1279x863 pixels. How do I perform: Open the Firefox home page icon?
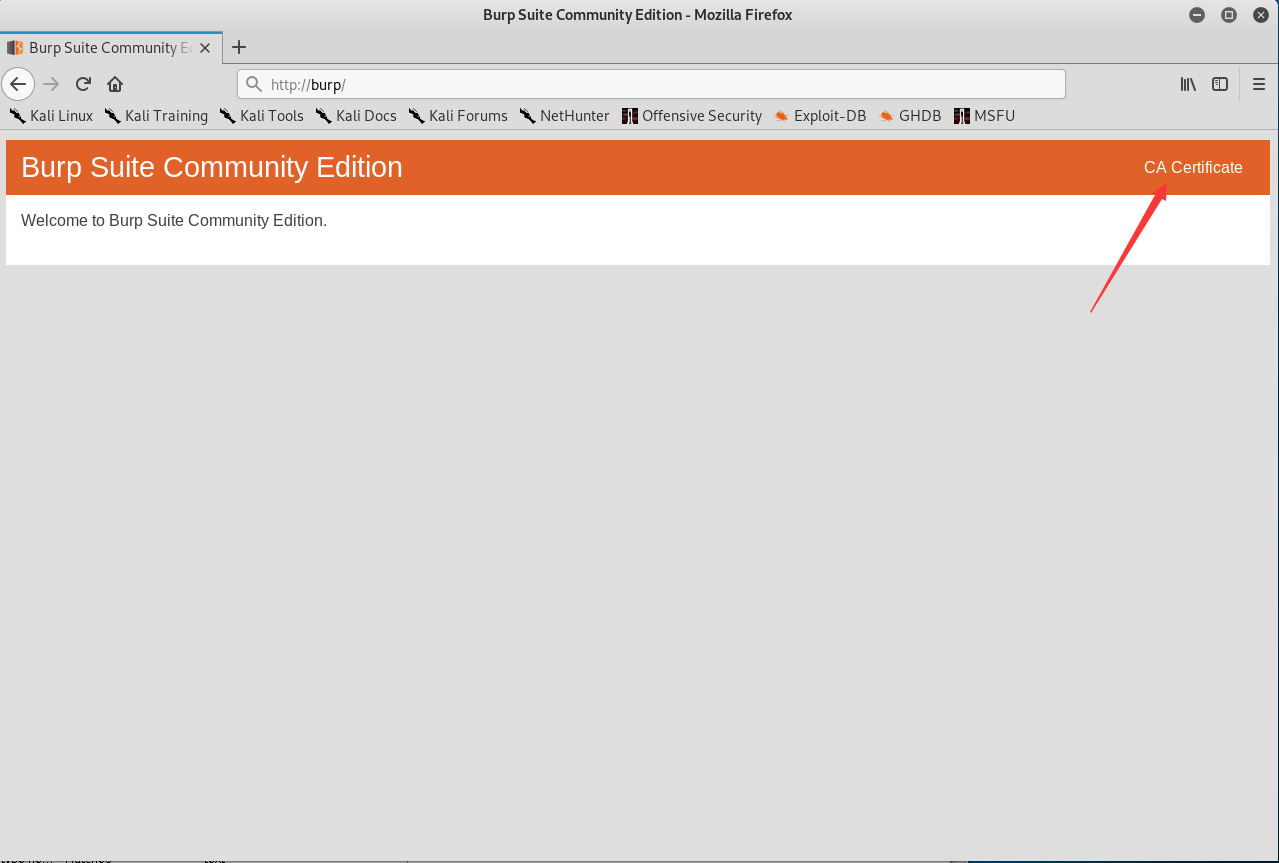coord(115,84)
